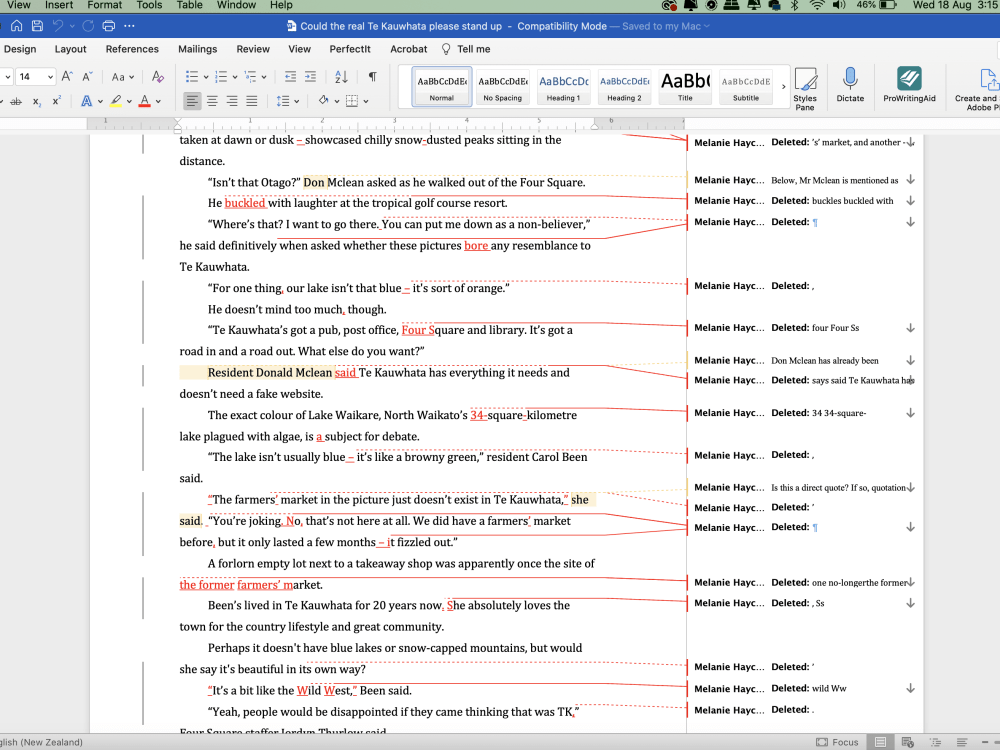Open the font color dropdown arrow

[158, 101]
